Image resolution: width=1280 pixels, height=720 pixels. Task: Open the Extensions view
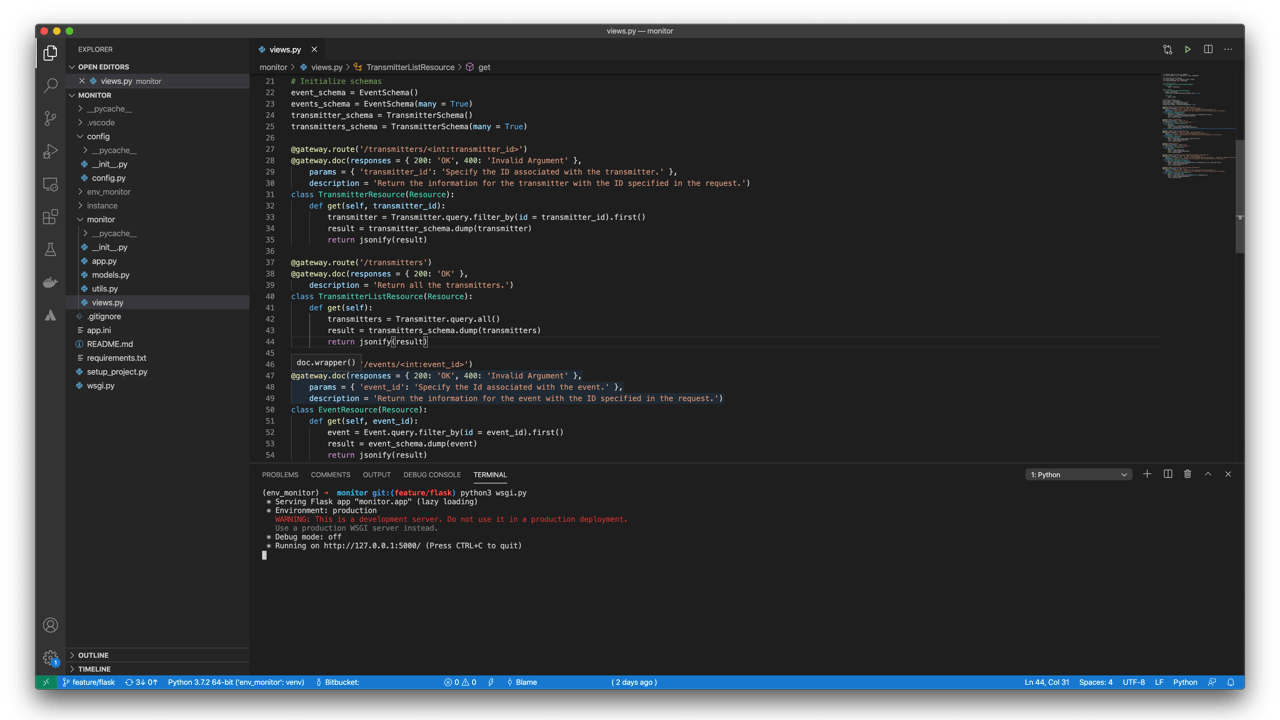coord(50,217)
